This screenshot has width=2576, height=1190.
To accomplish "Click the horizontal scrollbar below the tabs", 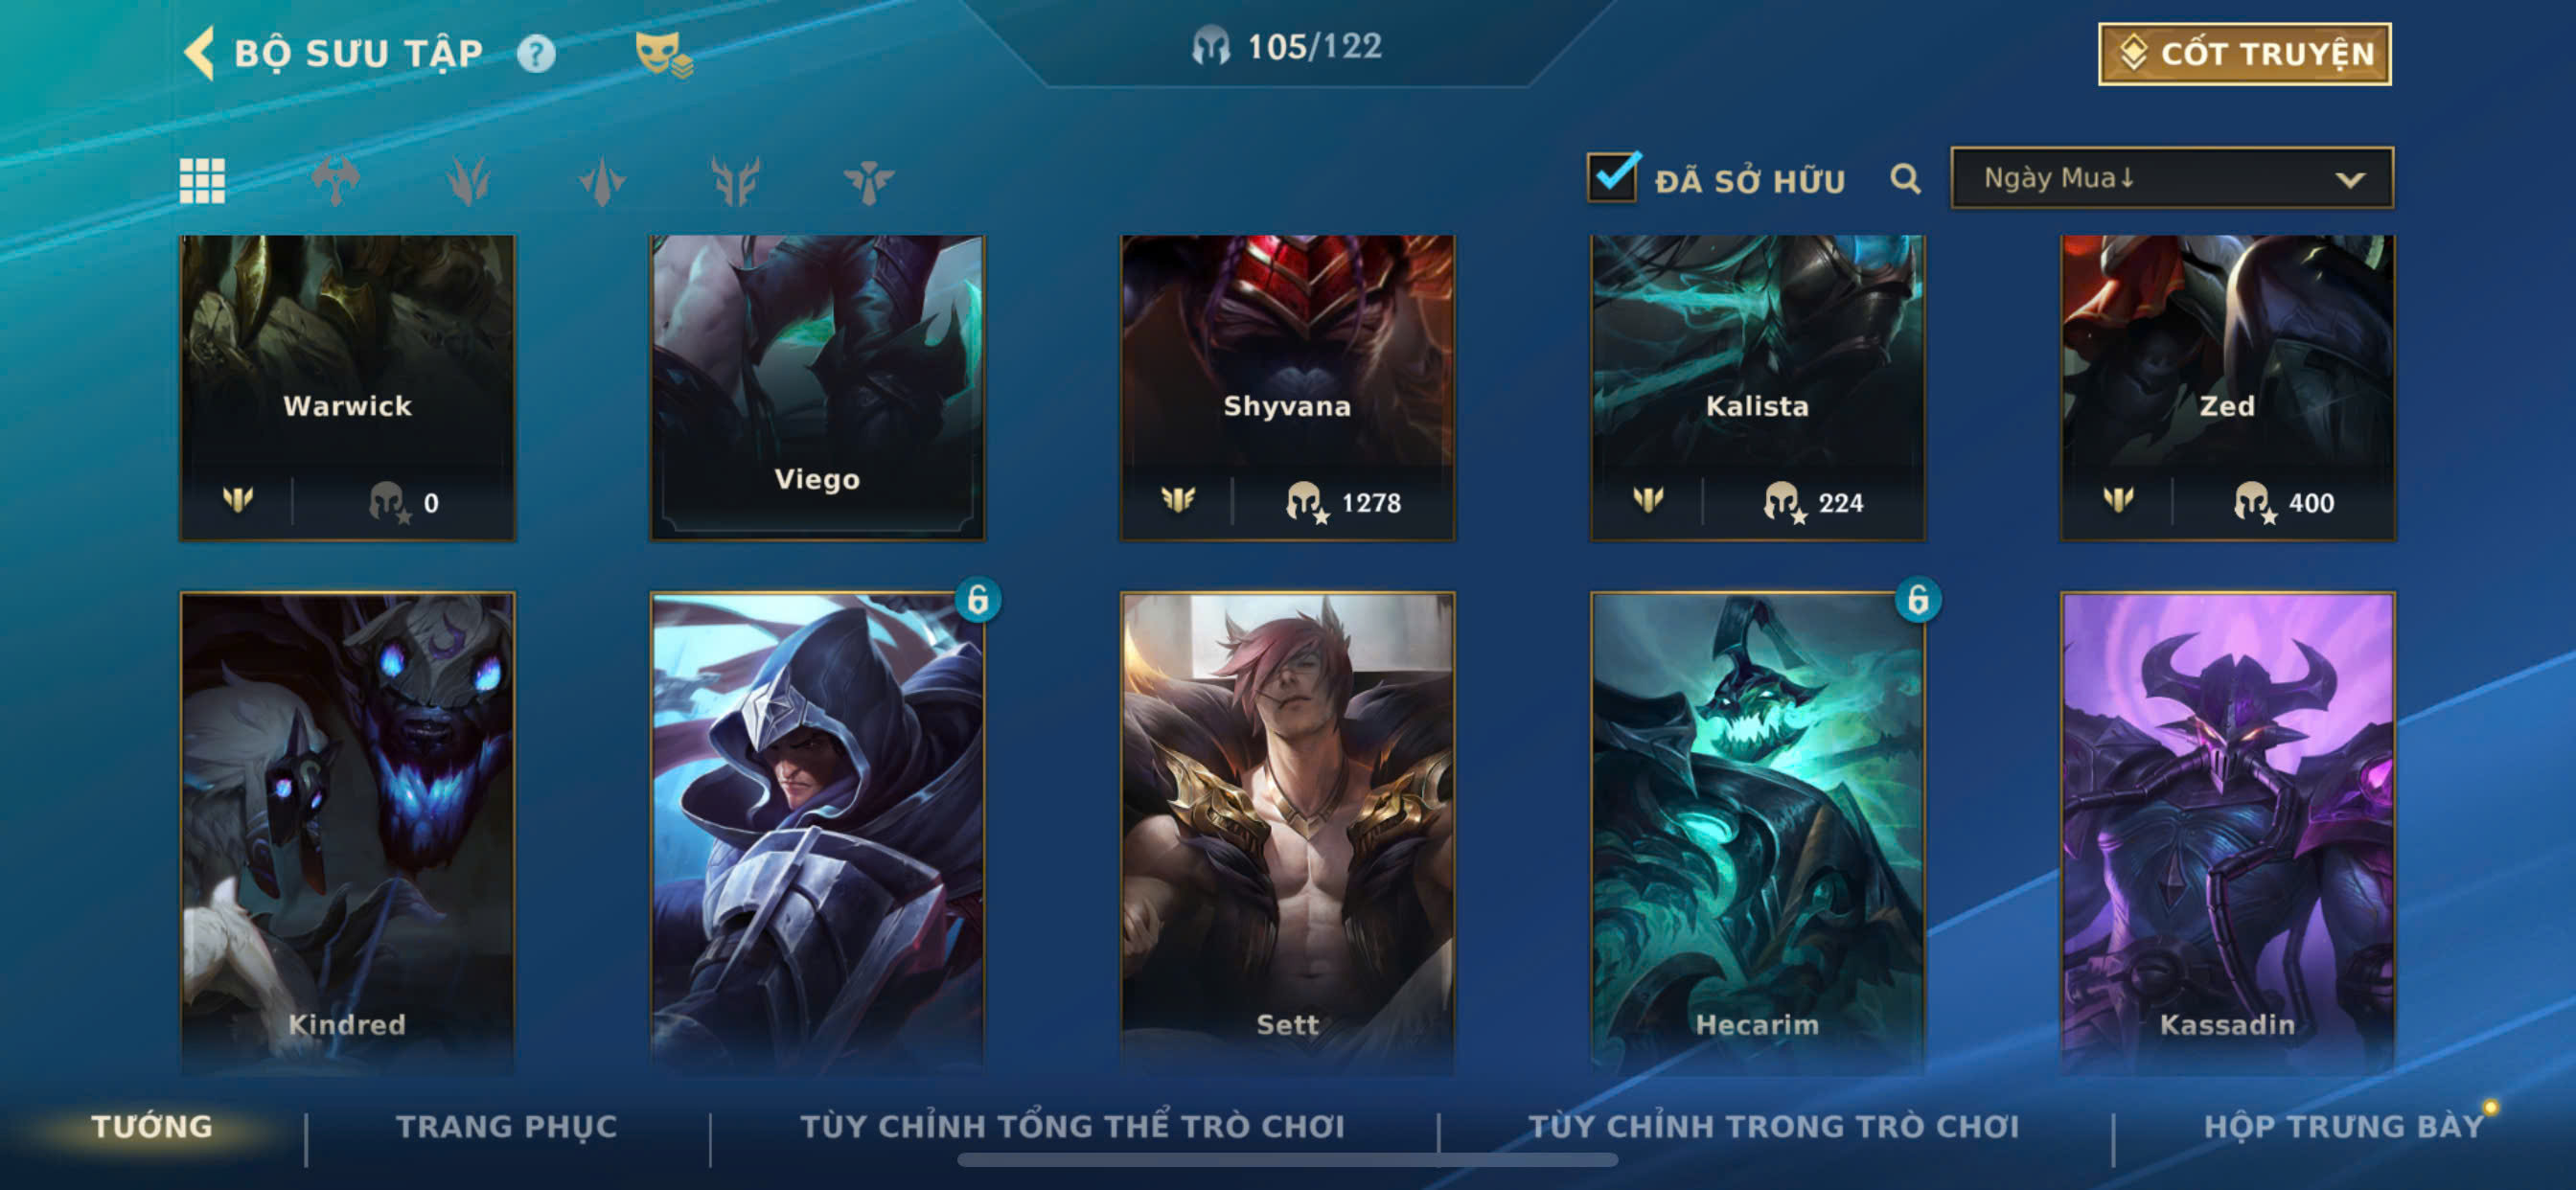I will tap(1287, 1160).
